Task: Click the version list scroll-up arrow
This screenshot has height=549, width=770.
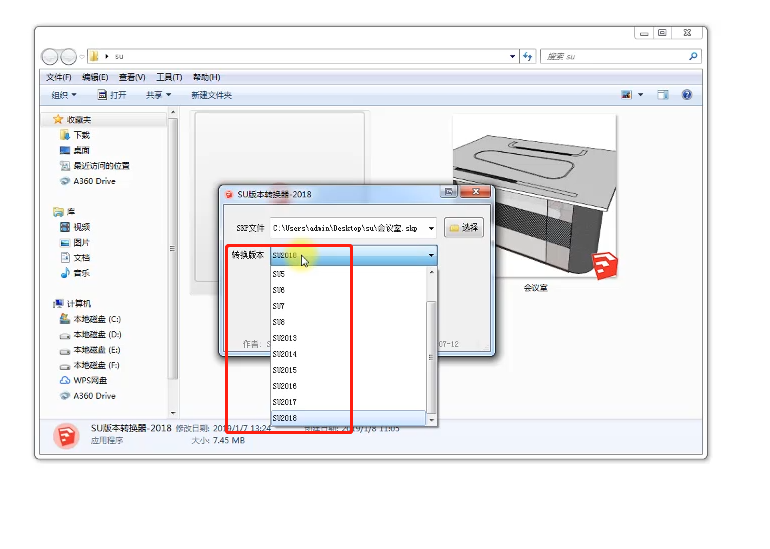Action: coord(431,272)
